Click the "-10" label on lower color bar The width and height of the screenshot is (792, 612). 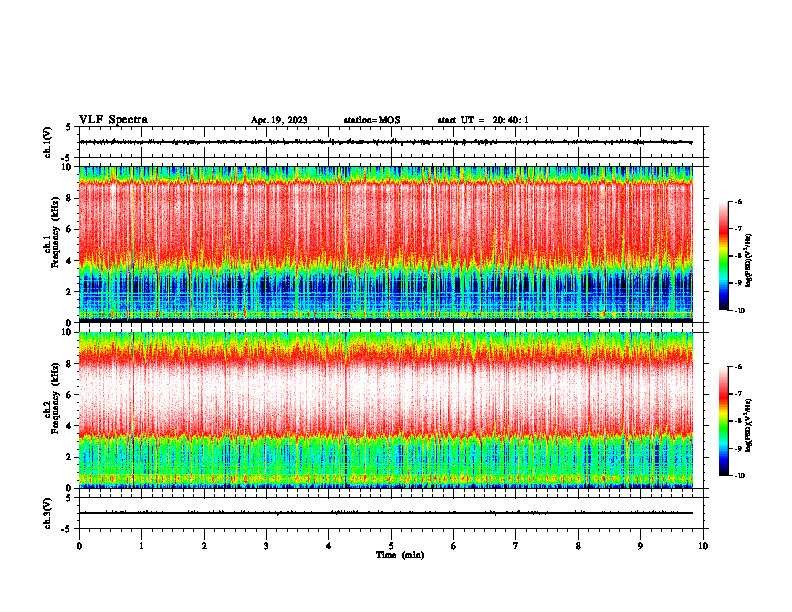pyautogui.click(x=739, y=476)
